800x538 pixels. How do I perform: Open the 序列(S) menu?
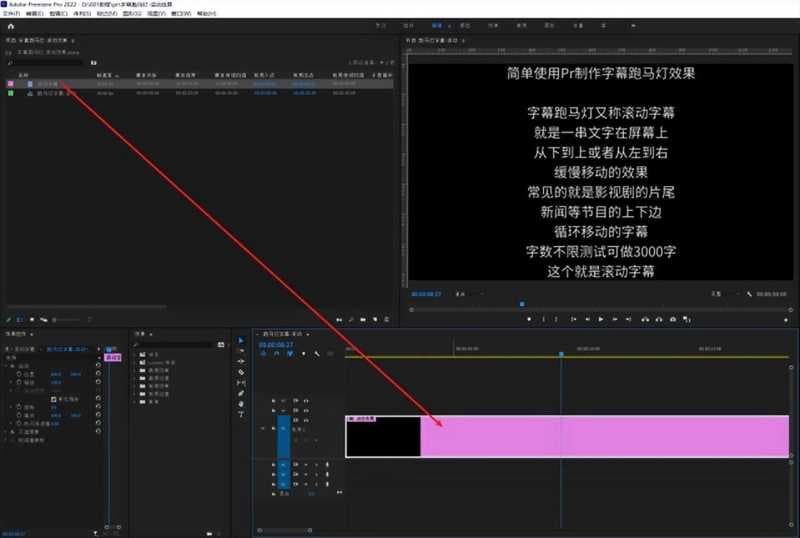pyautogui.click(x=82, y=14)
